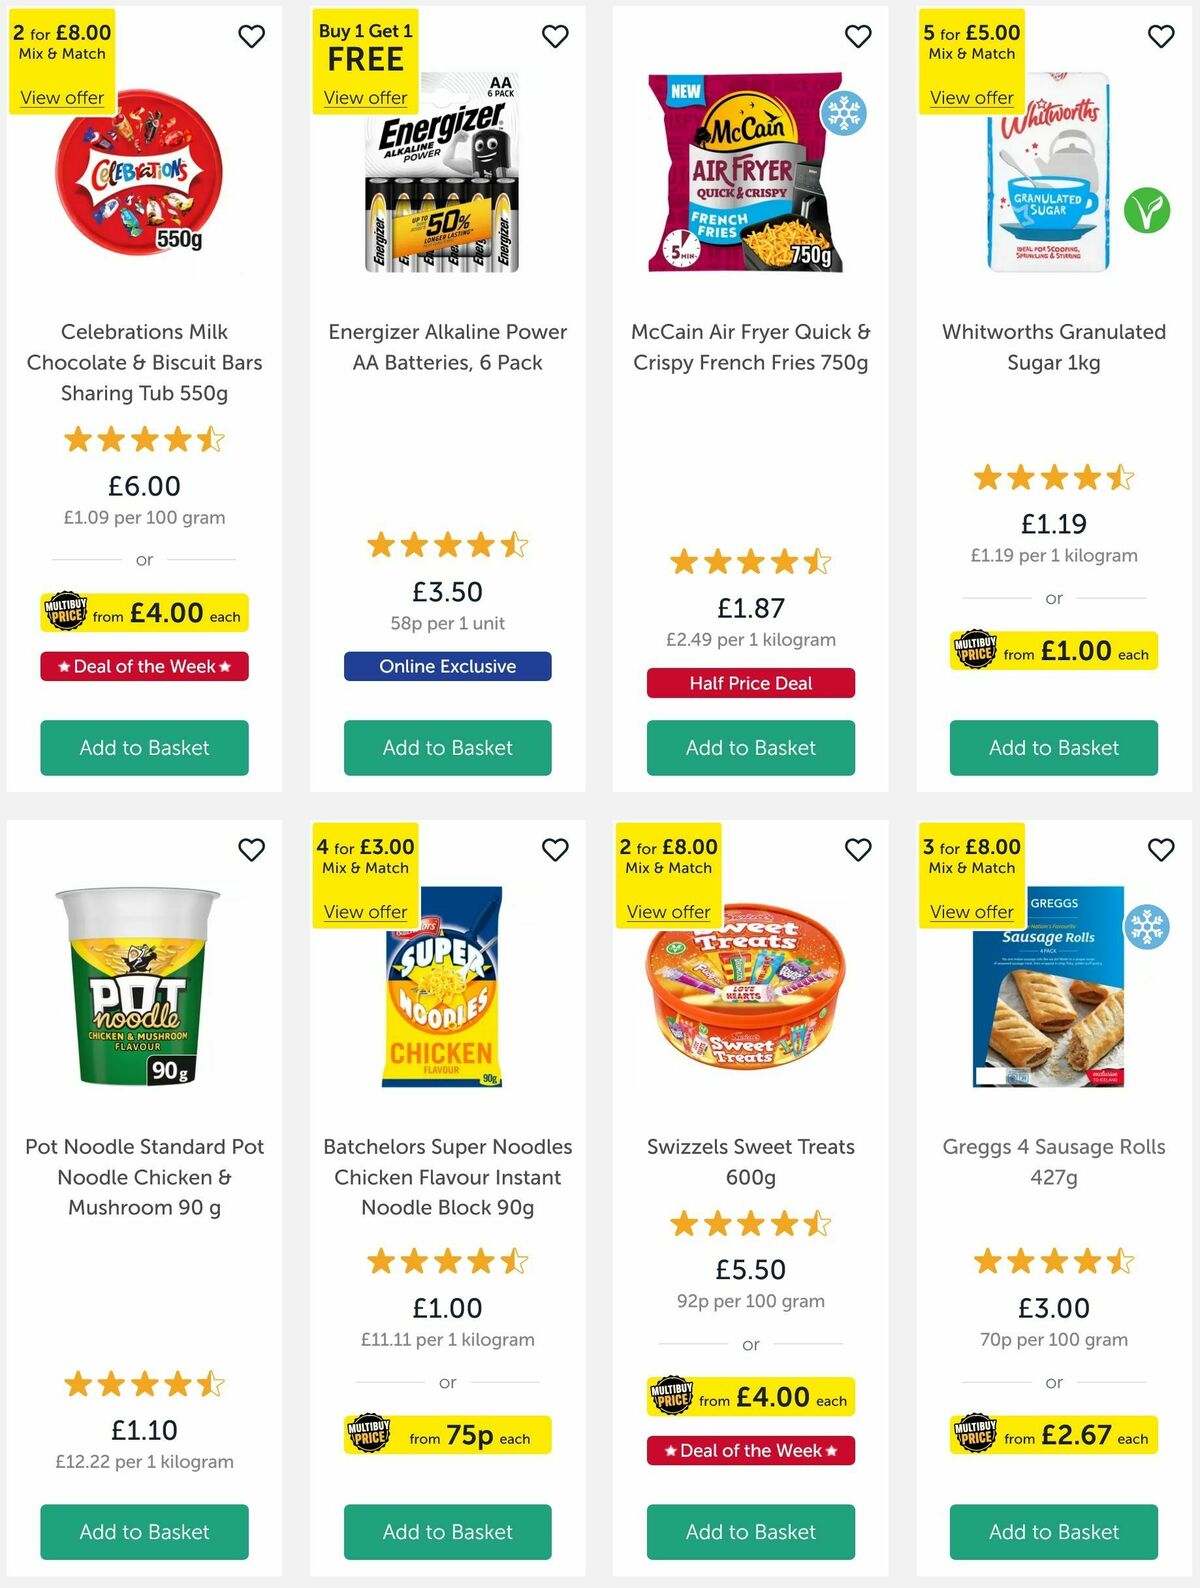1200x1588 pixels.
Task: Open the 3 for £8.00 Greggs offer details
Action: [x=971, y=911]
